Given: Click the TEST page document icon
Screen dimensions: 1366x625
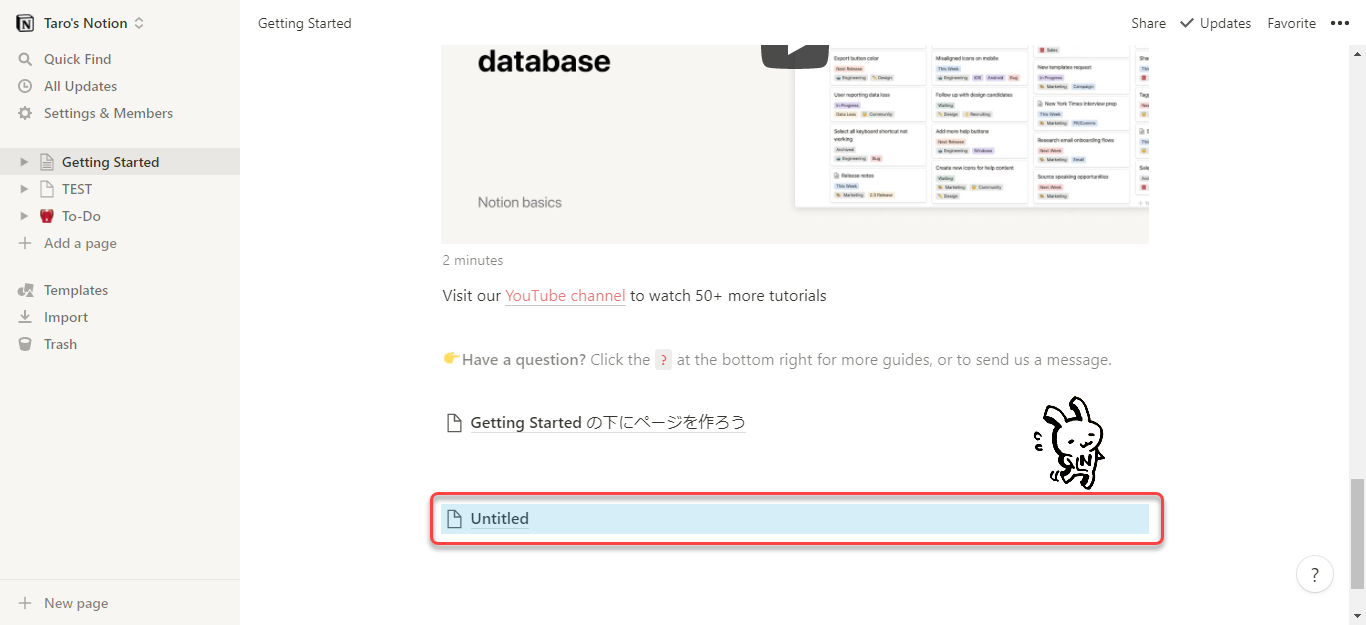Looking at the screenshot, I should 46,189.
